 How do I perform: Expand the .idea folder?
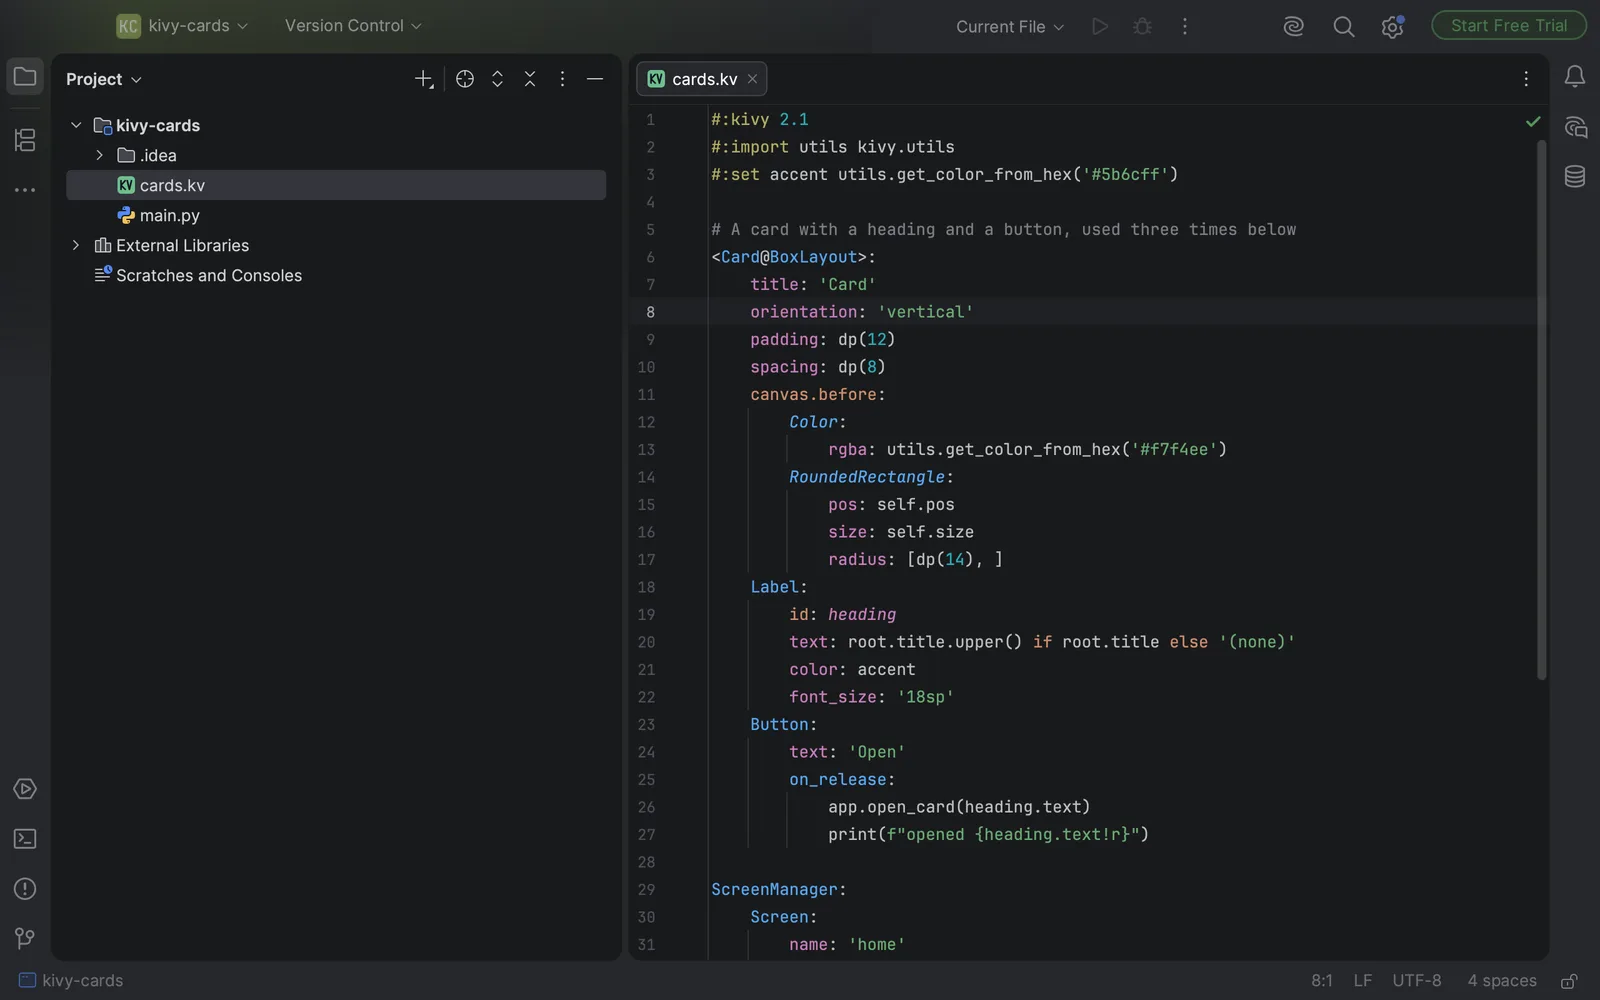click(x=100, y=155)
